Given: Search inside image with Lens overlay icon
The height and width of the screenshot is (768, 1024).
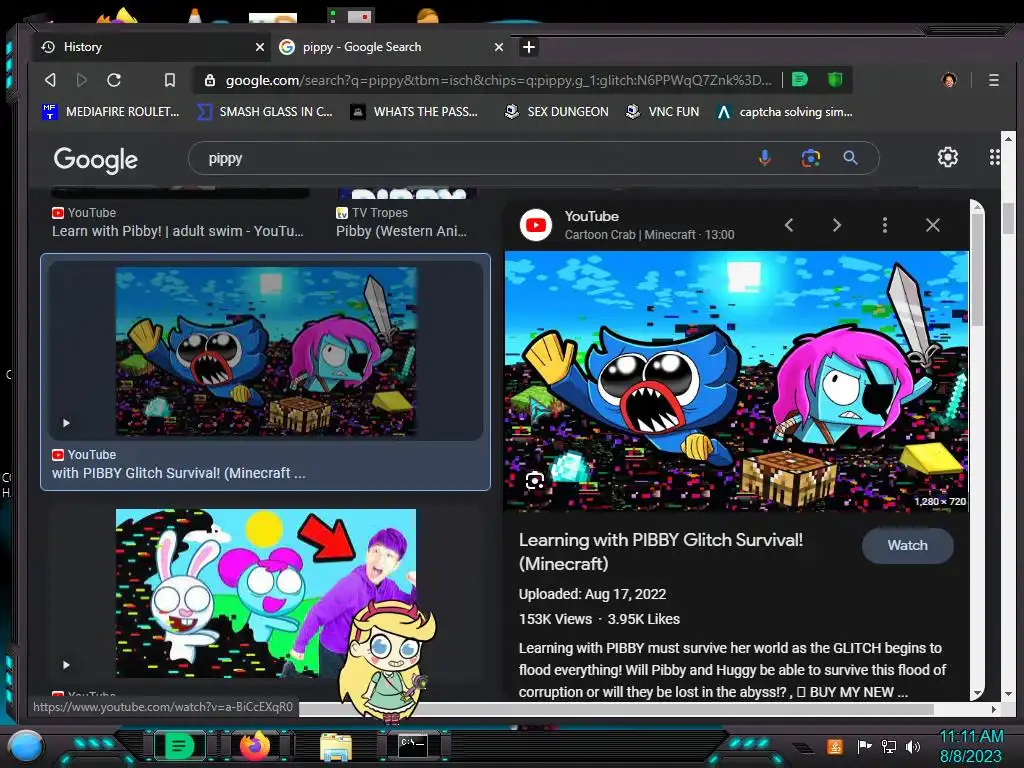Looking at the screenshot, I should (535, 481).
